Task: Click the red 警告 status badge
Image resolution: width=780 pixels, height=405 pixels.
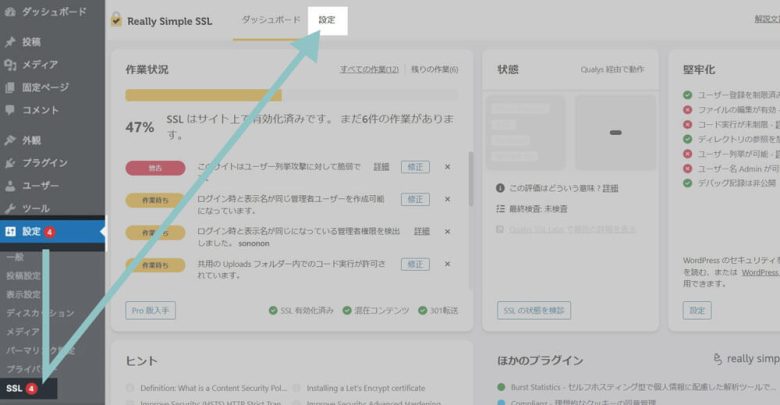Action: pos(155,168)
